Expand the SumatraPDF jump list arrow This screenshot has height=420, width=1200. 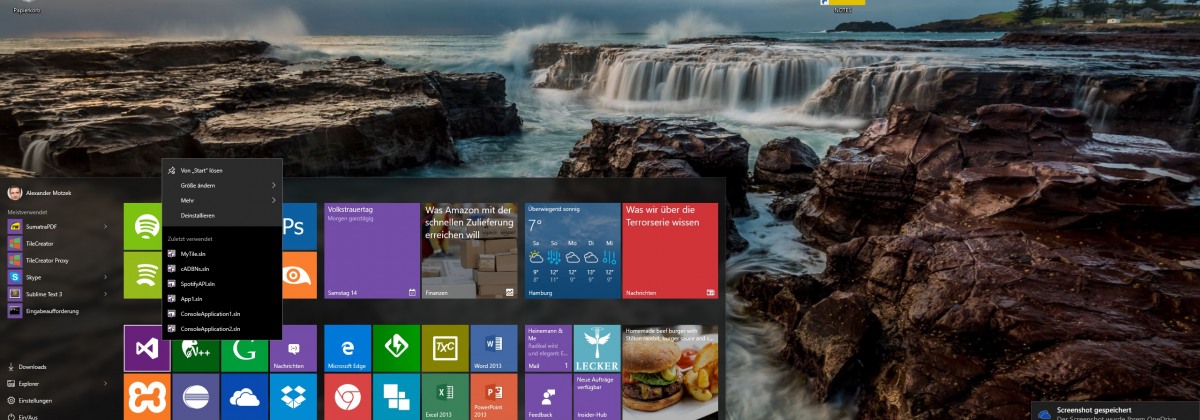pyautogui.click(x=106, y=227)
